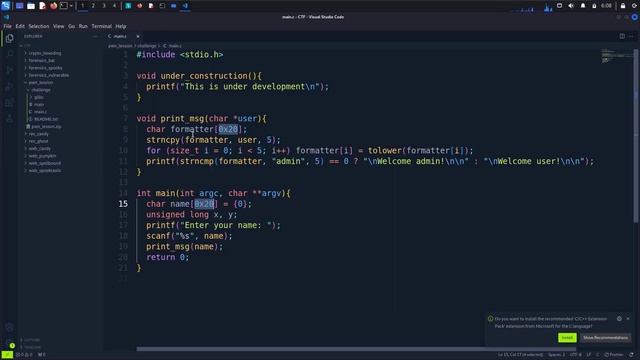Screen dimensions: 640x360
Task: Switch to the VS Code taskbar window
Action: [185, 6]
